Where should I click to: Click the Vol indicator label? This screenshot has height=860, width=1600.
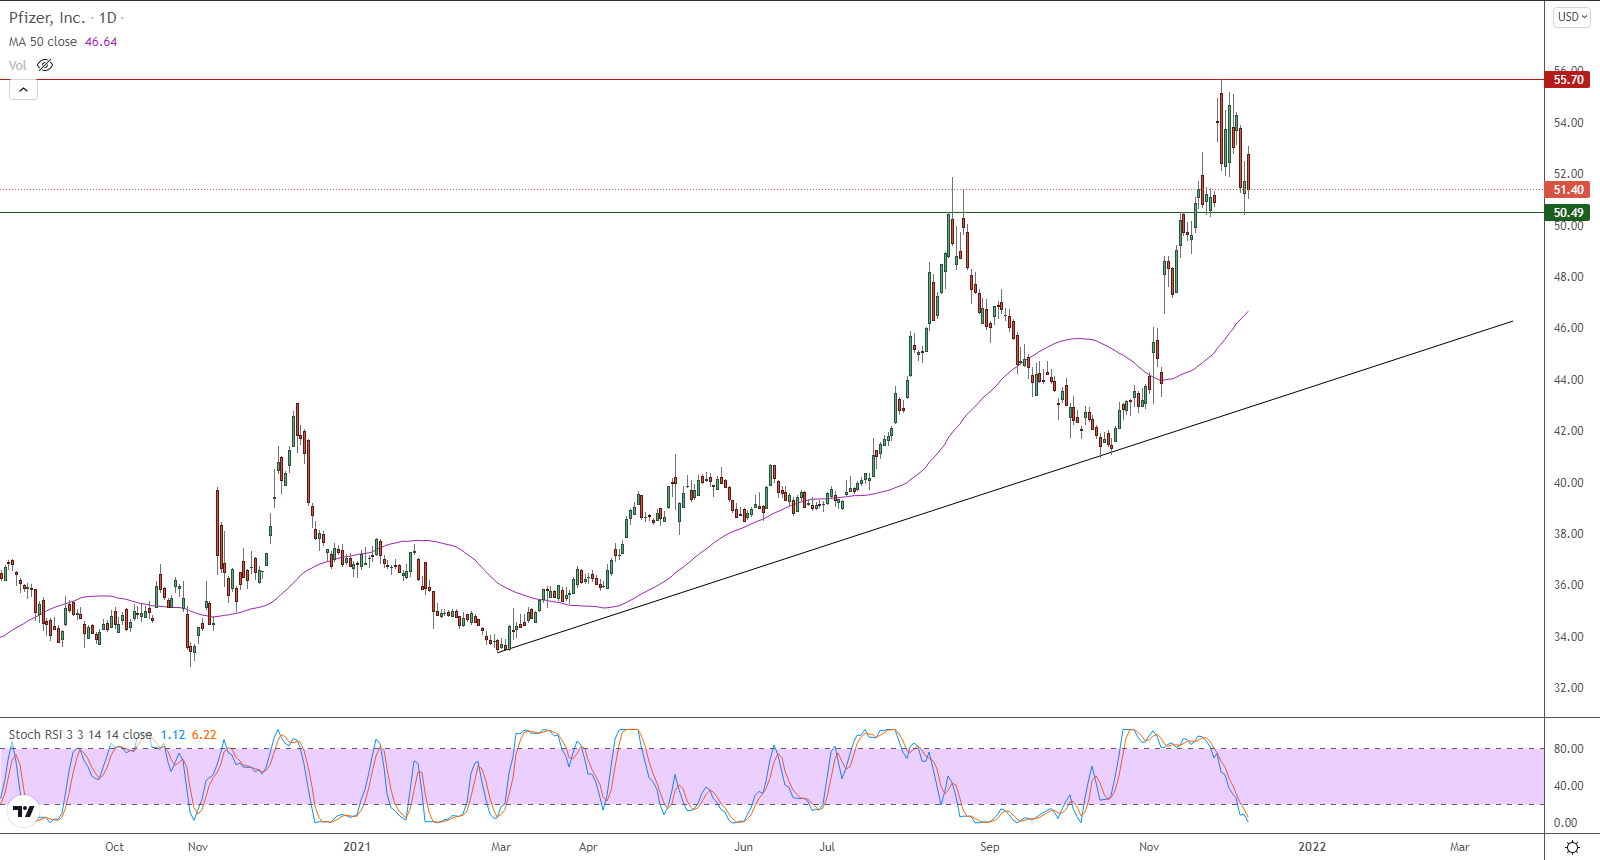pyautogui.click(x=18, y=65)
